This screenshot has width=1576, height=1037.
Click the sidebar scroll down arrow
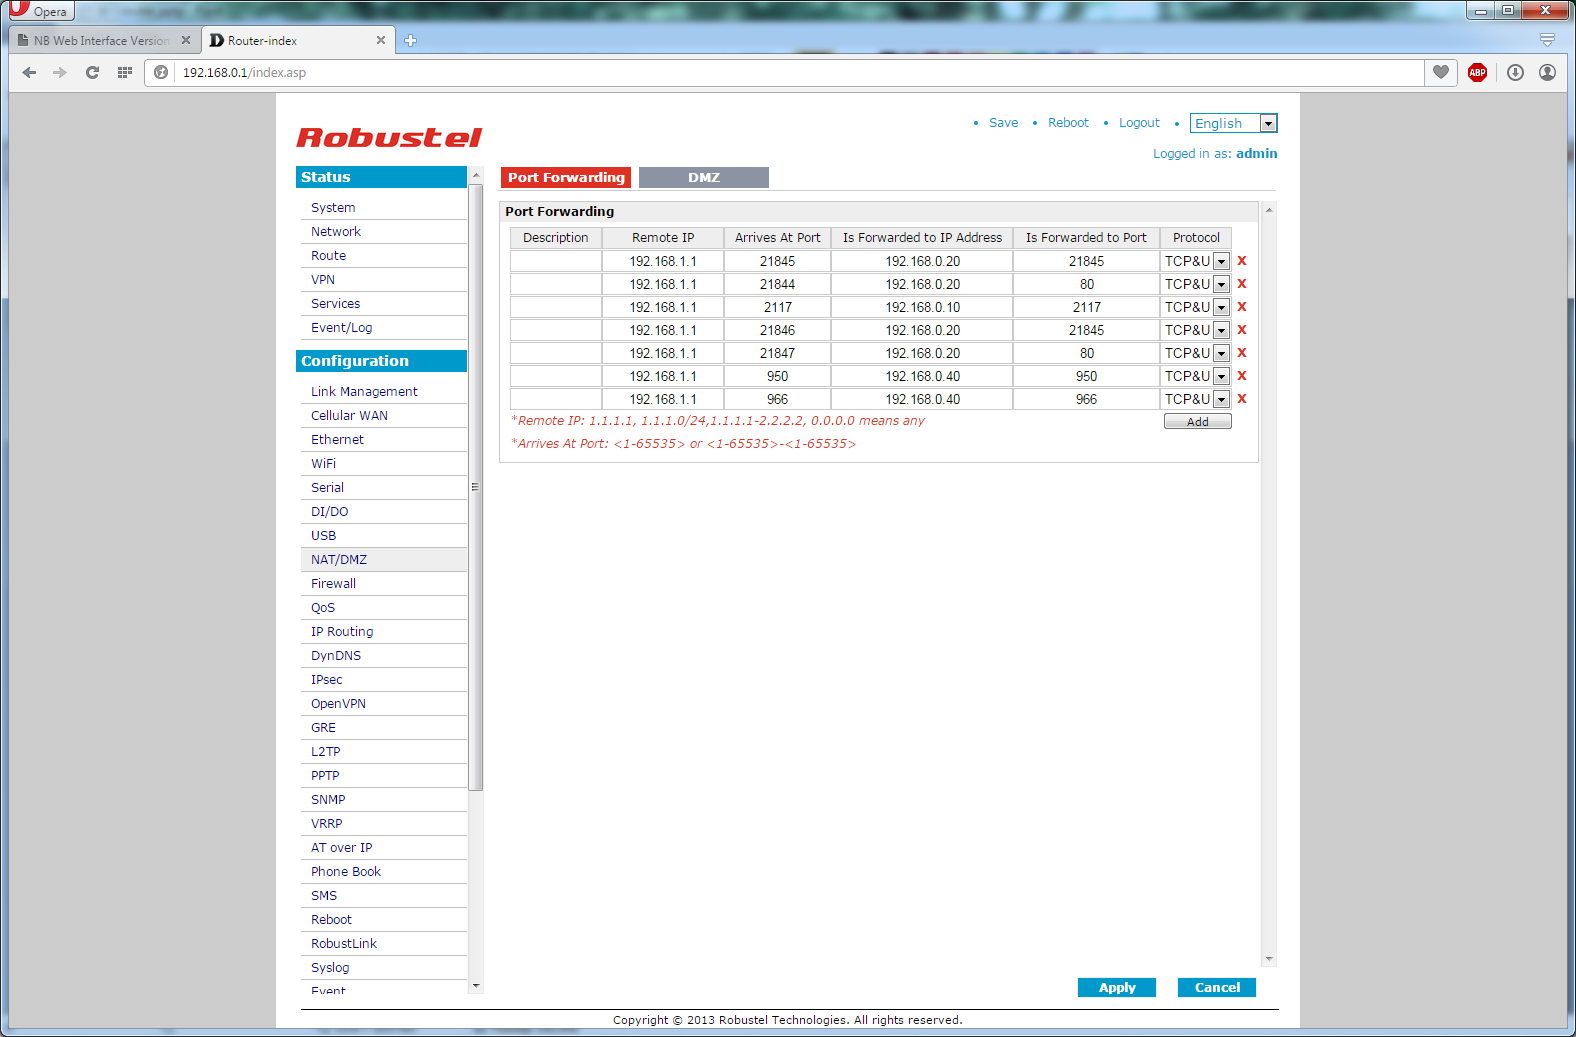[476, 985]
